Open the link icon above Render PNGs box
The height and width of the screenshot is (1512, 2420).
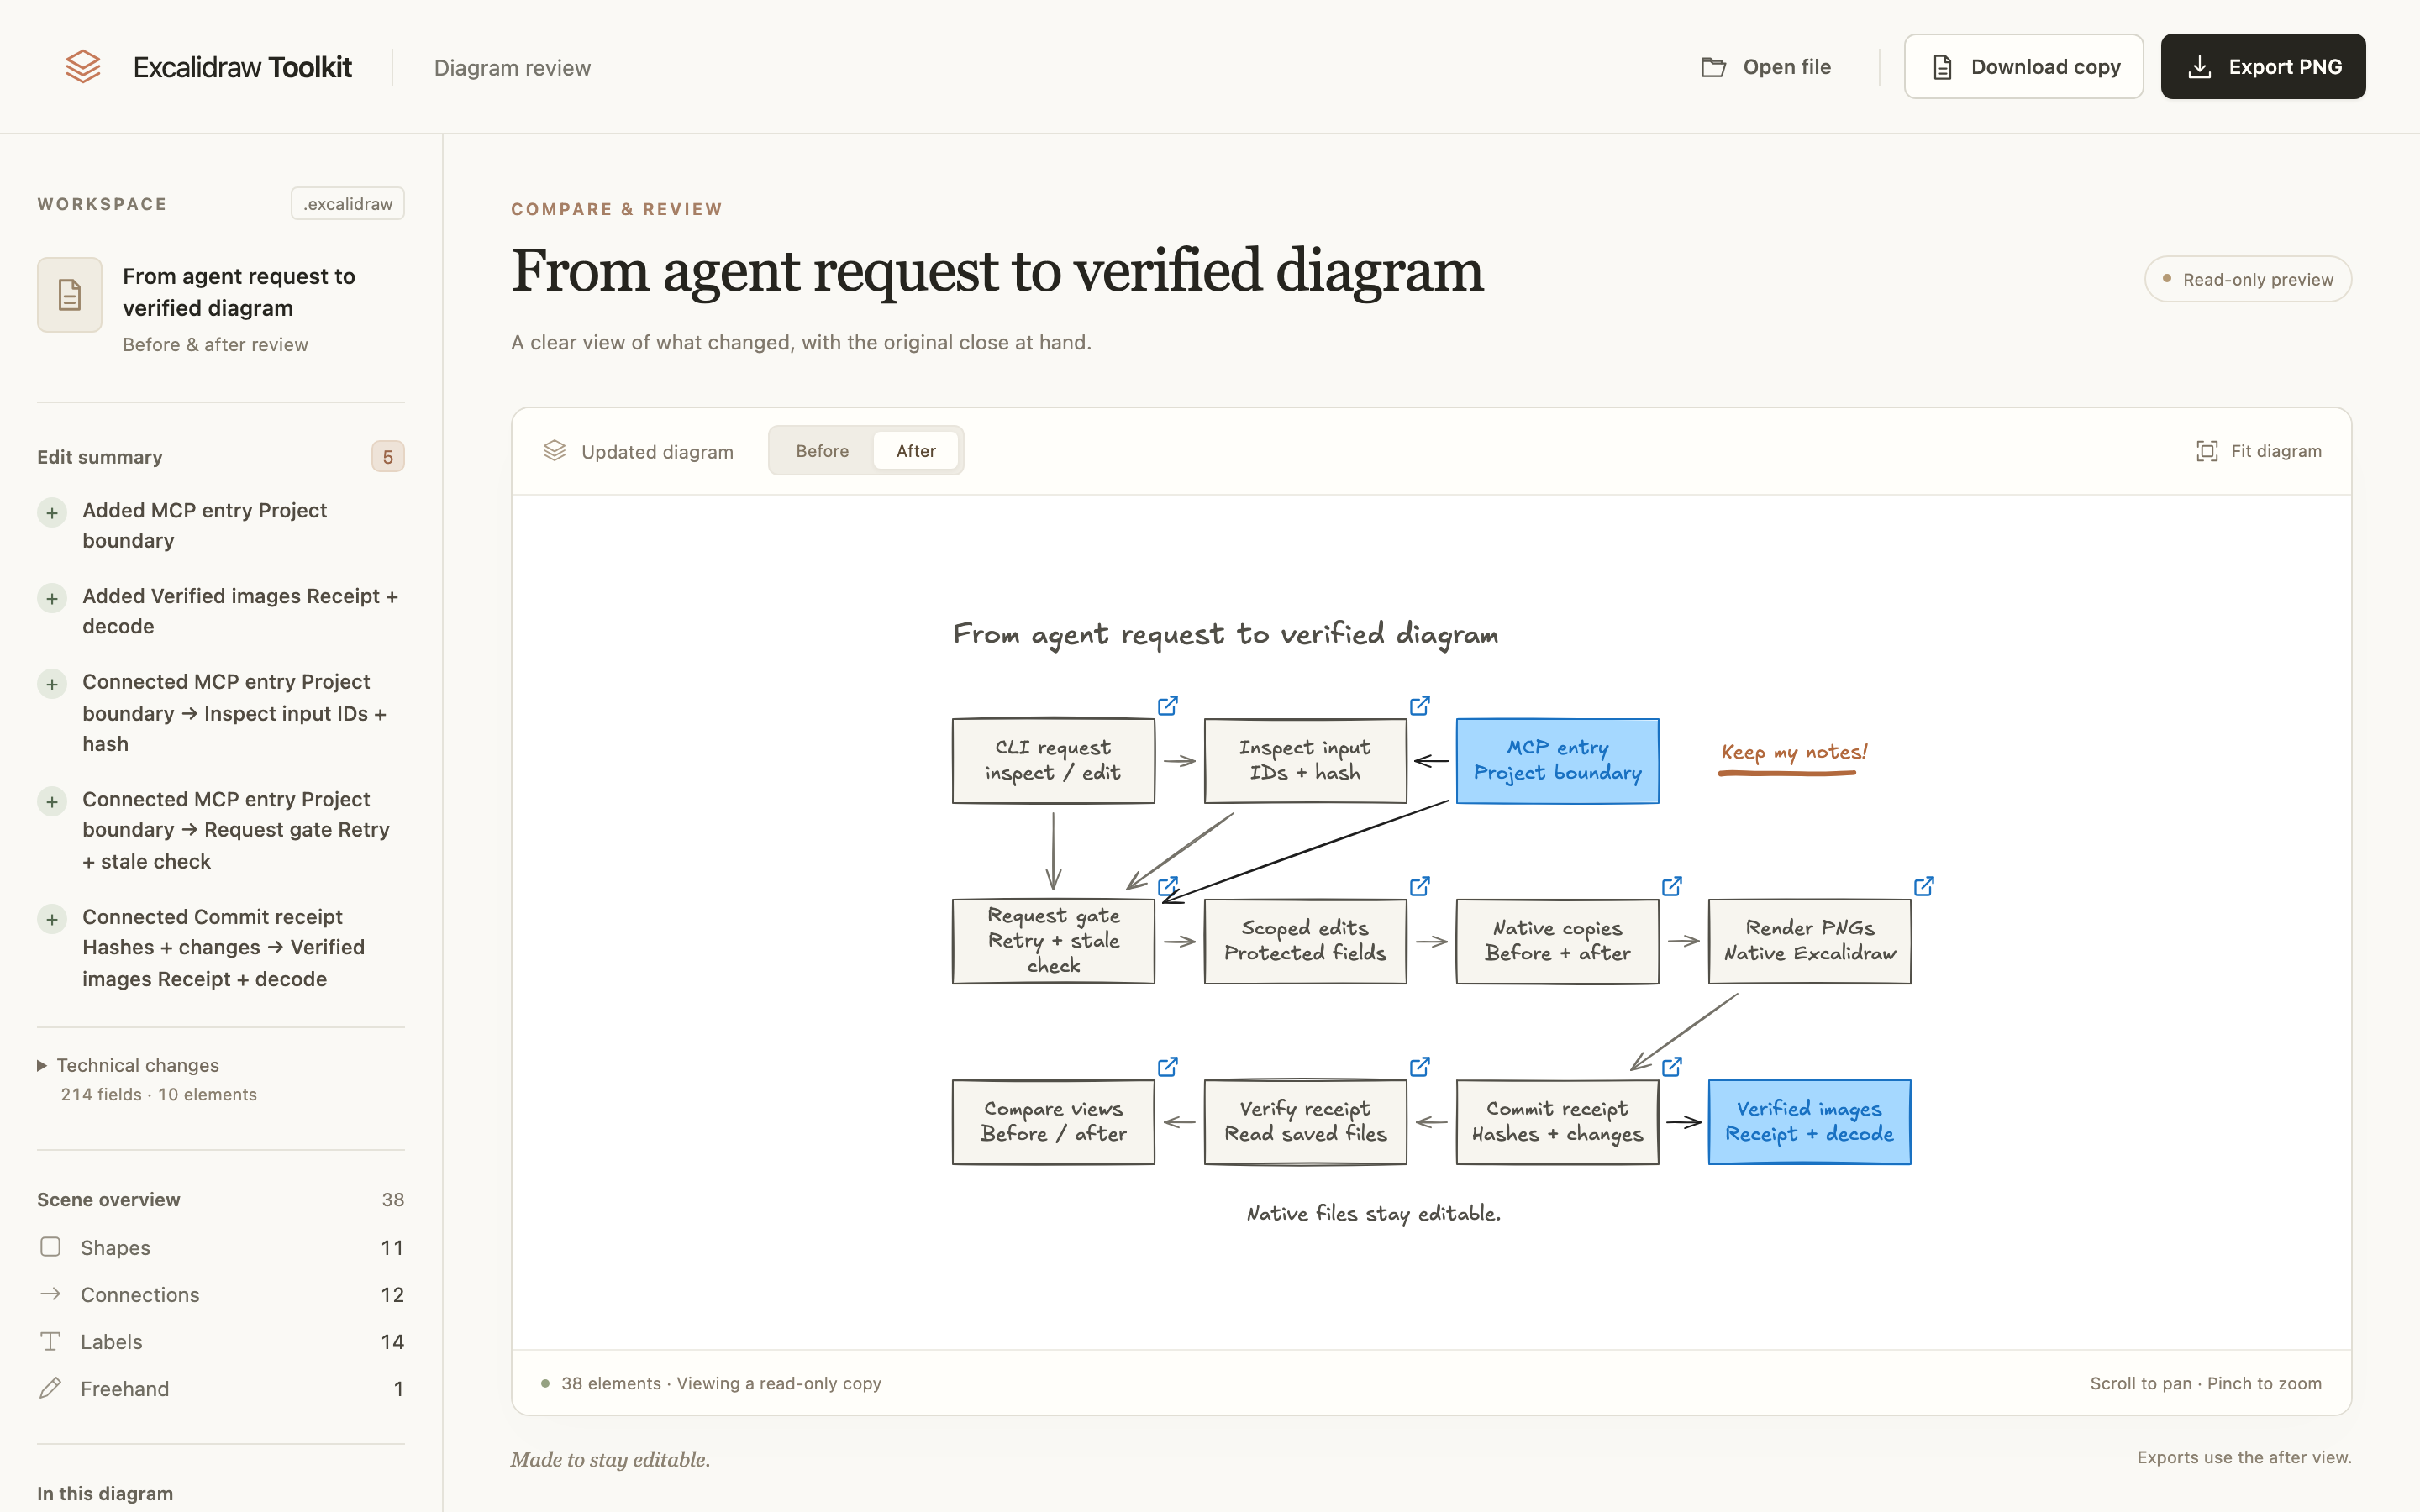point(1923,887)
